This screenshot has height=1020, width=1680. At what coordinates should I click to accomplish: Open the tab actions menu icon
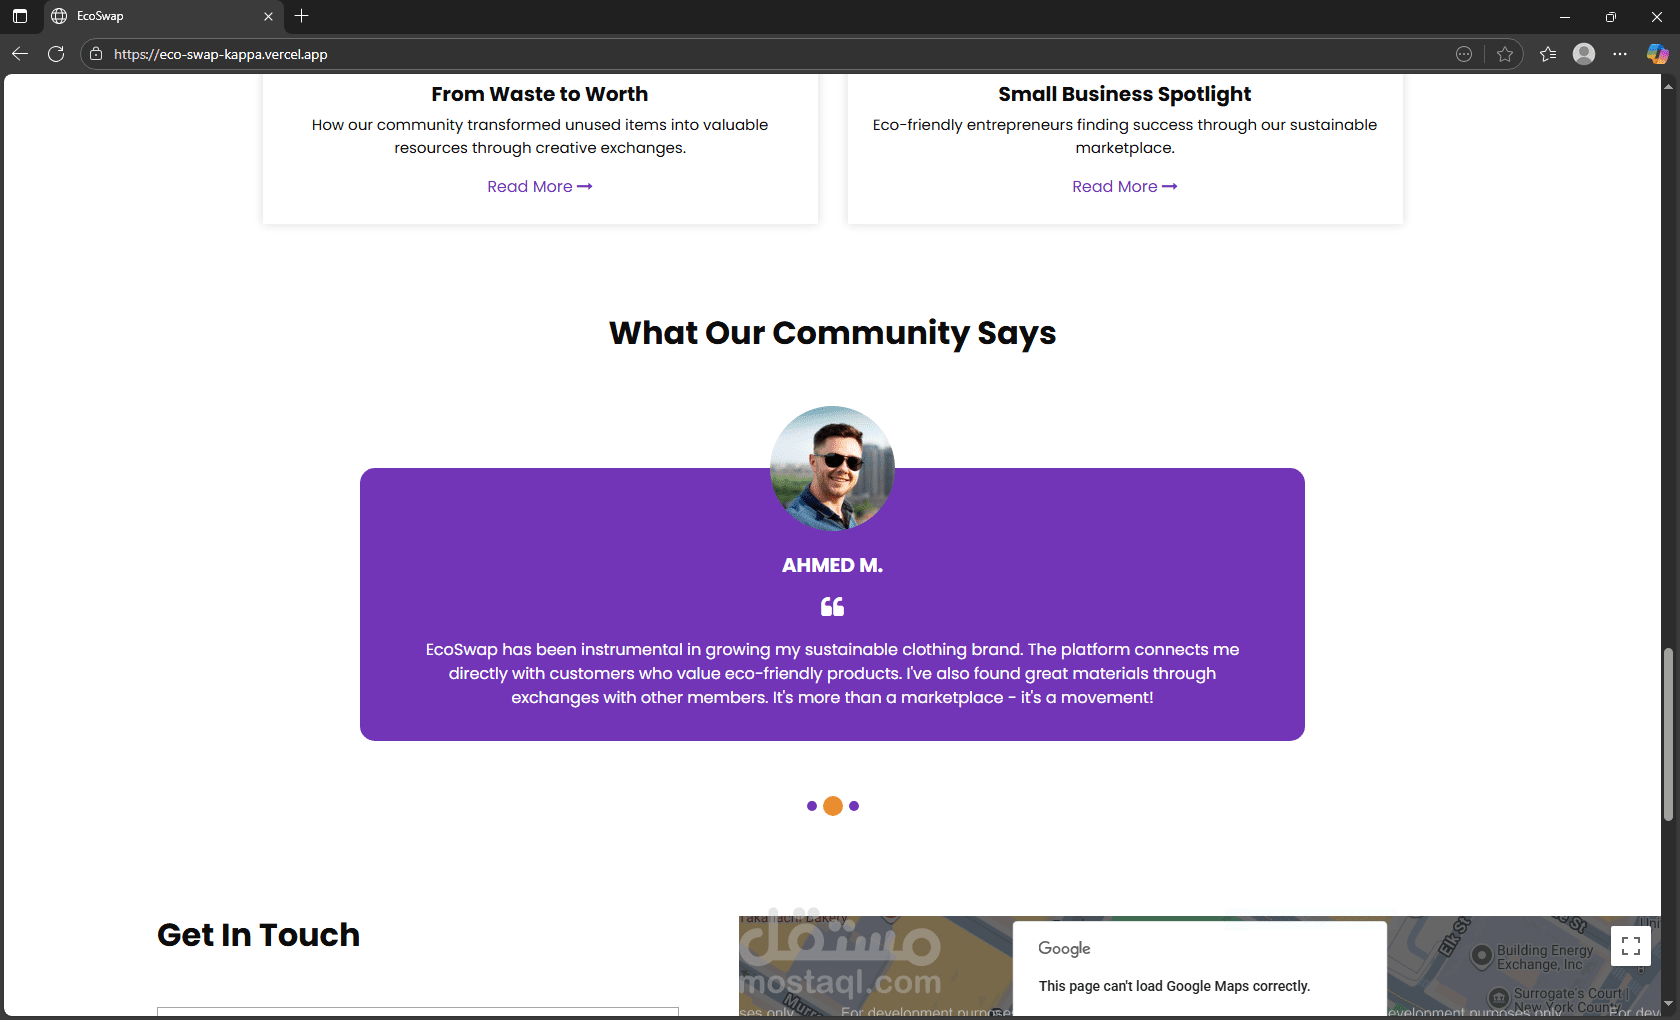click(20, 16)
